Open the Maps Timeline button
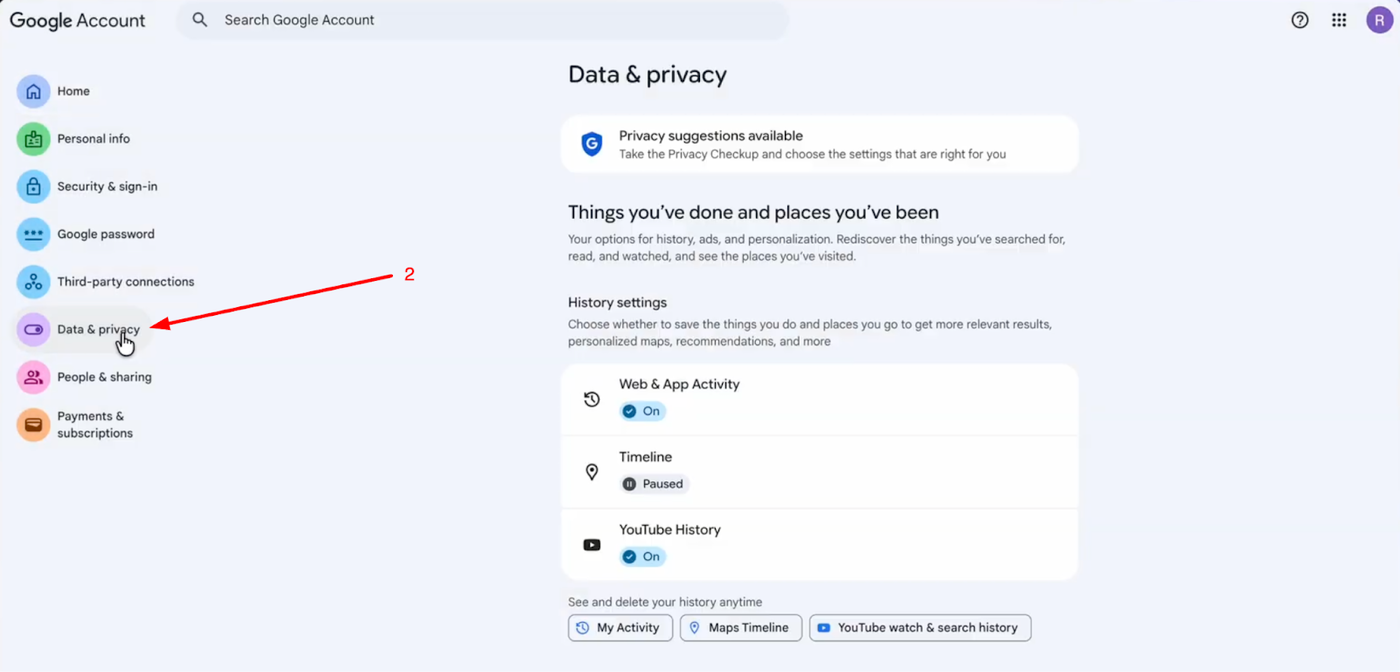The height and width of the screenshot is (672, 1400). (740, 628)
